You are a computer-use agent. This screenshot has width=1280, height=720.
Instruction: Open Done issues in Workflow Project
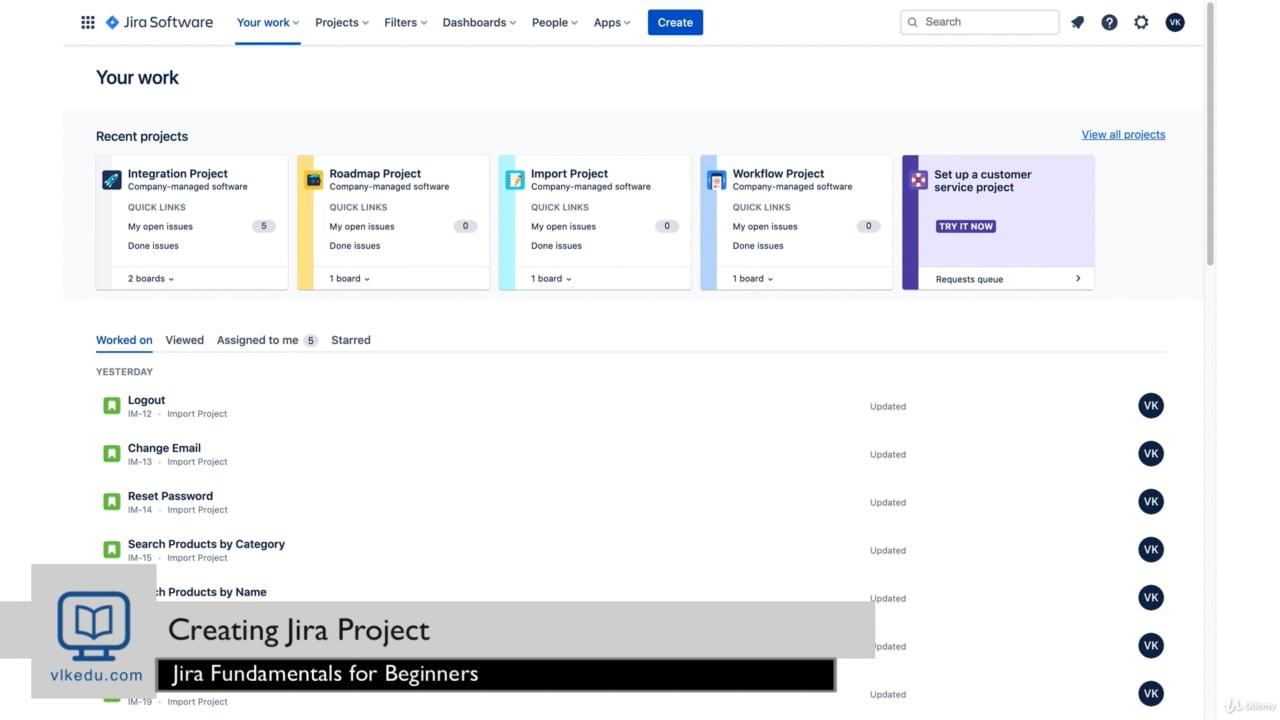(758, 246)
